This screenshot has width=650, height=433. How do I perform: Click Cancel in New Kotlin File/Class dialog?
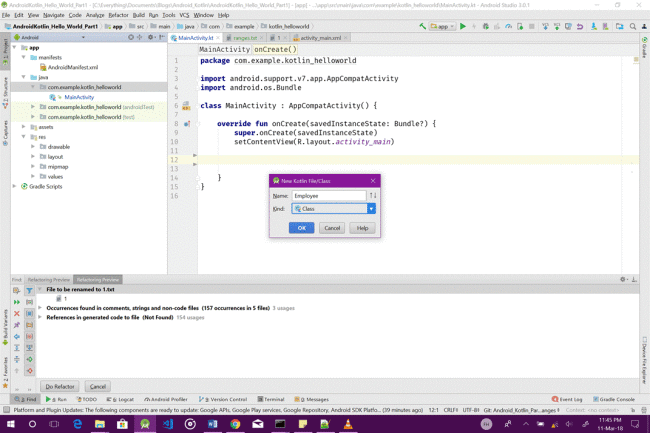click(332, 228)
